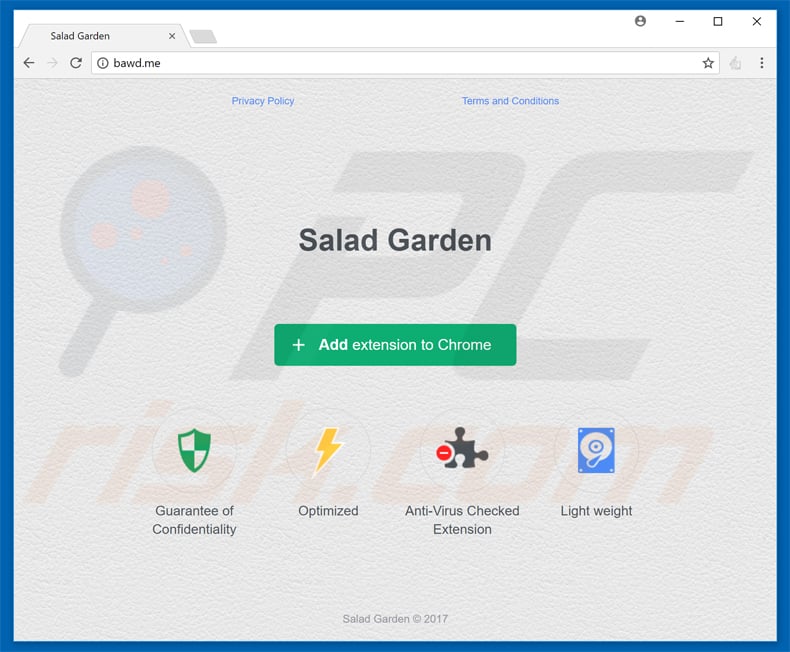Screen dimensions: 790x652
Task: Click the green shield confidentiality icon
Action: click(x=194, y=450)
